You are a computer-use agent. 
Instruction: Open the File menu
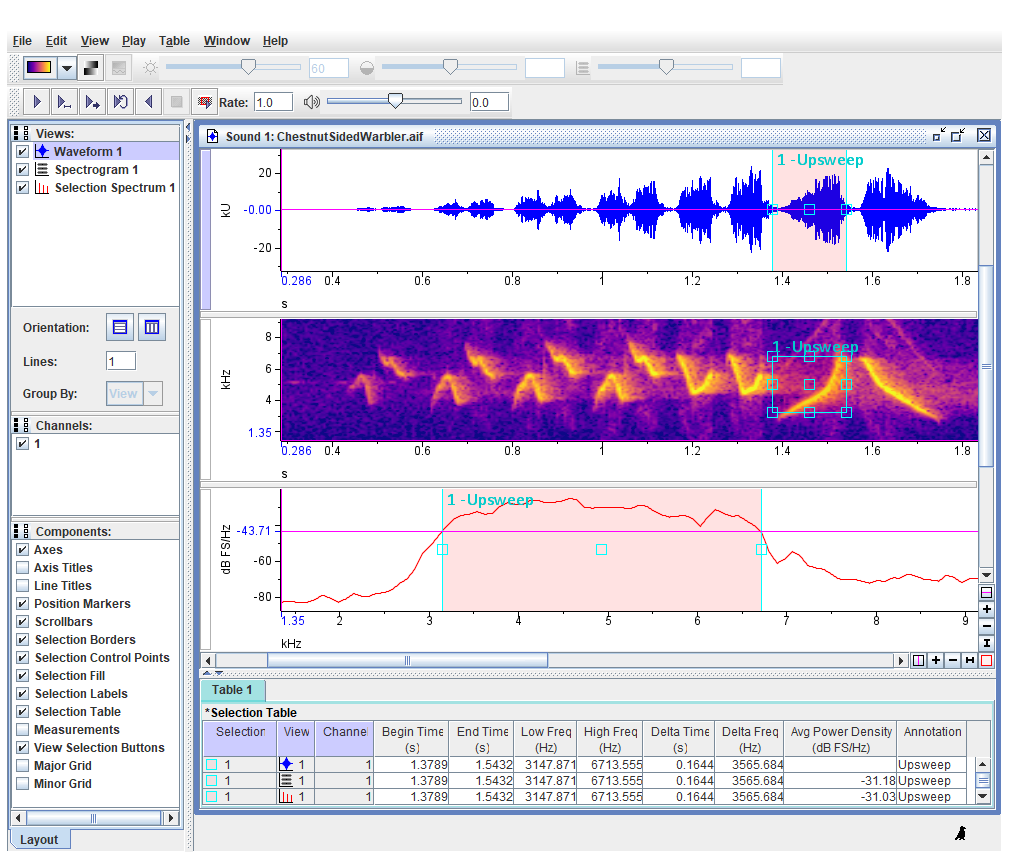click(x=22, y=41)
